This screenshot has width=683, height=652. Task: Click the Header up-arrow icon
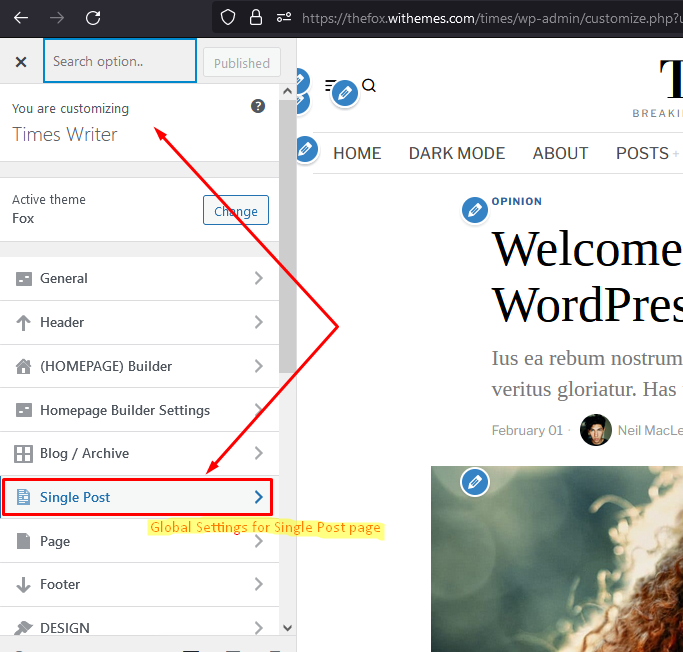(24, 323)
